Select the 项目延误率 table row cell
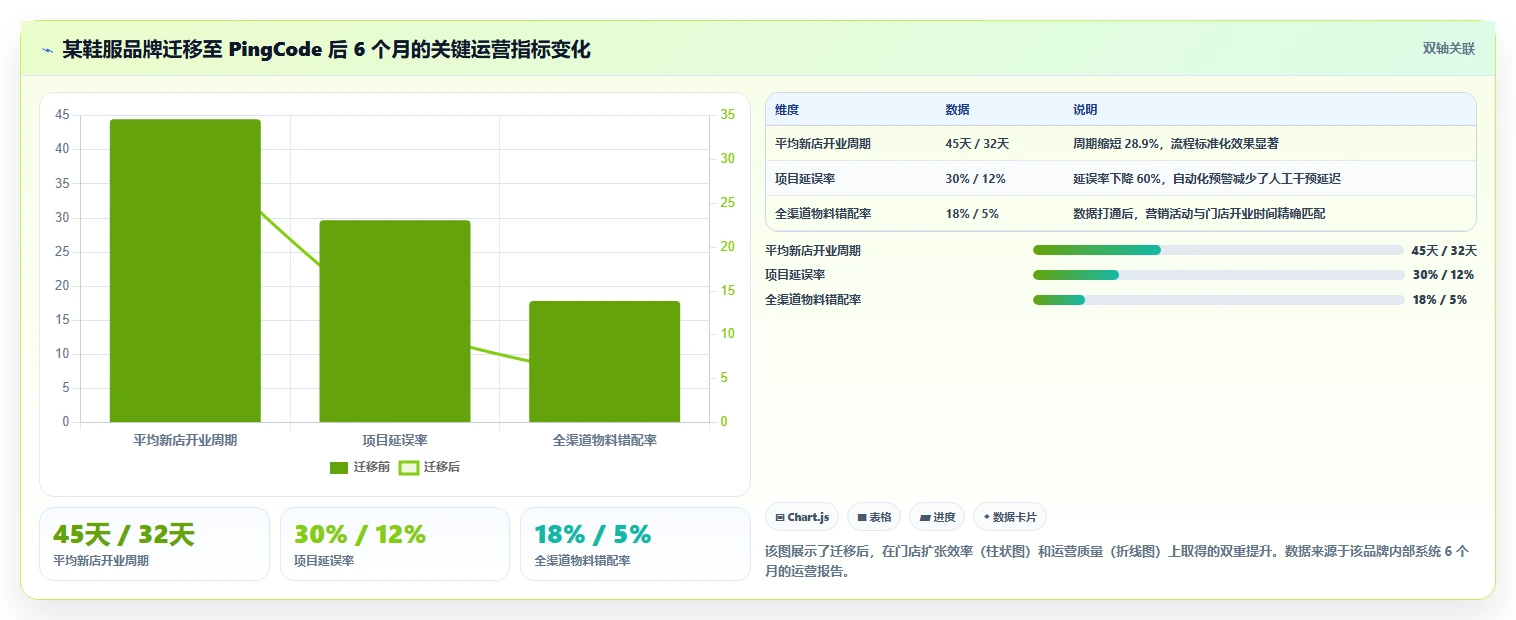The height and width of the screenshot is (620, 1516). [850, 179]
